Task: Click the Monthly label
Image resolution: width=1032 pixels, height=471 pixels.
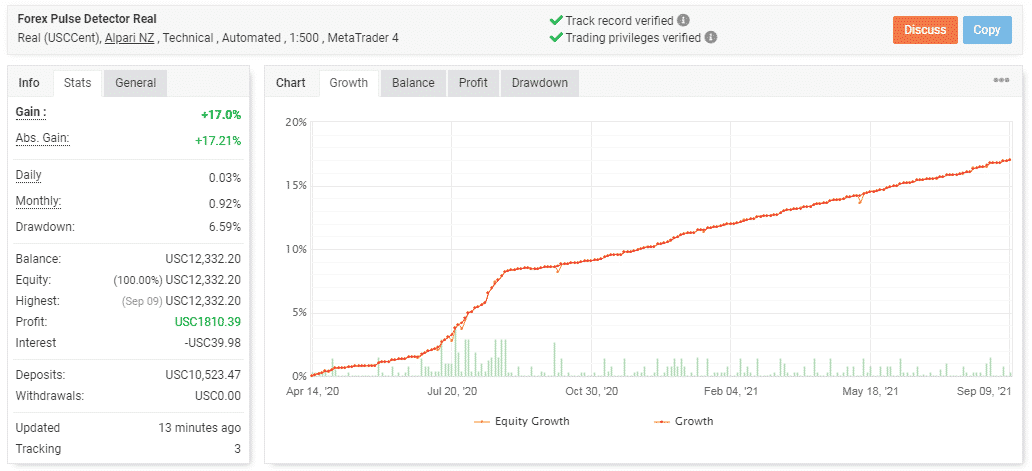Action: 38,201
